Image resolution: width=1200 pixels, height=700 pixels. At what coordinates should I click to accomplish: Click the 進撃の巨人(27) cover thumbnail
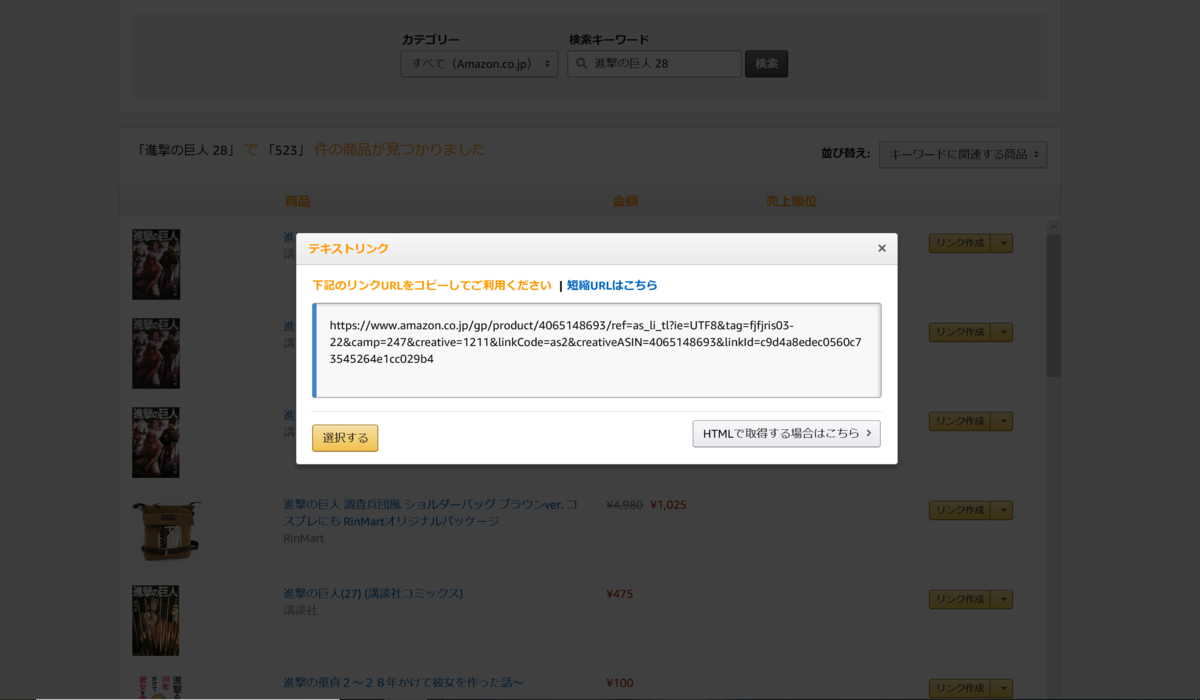[x=155, y=620]
